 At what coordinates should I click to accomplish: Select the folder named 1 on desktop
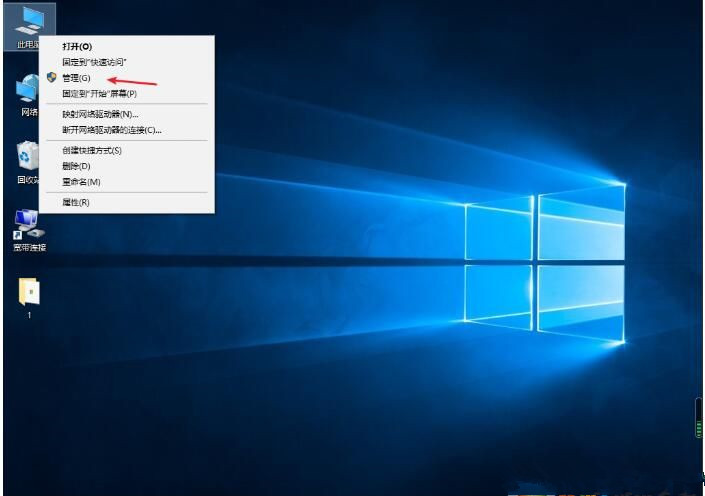point(29,291)
